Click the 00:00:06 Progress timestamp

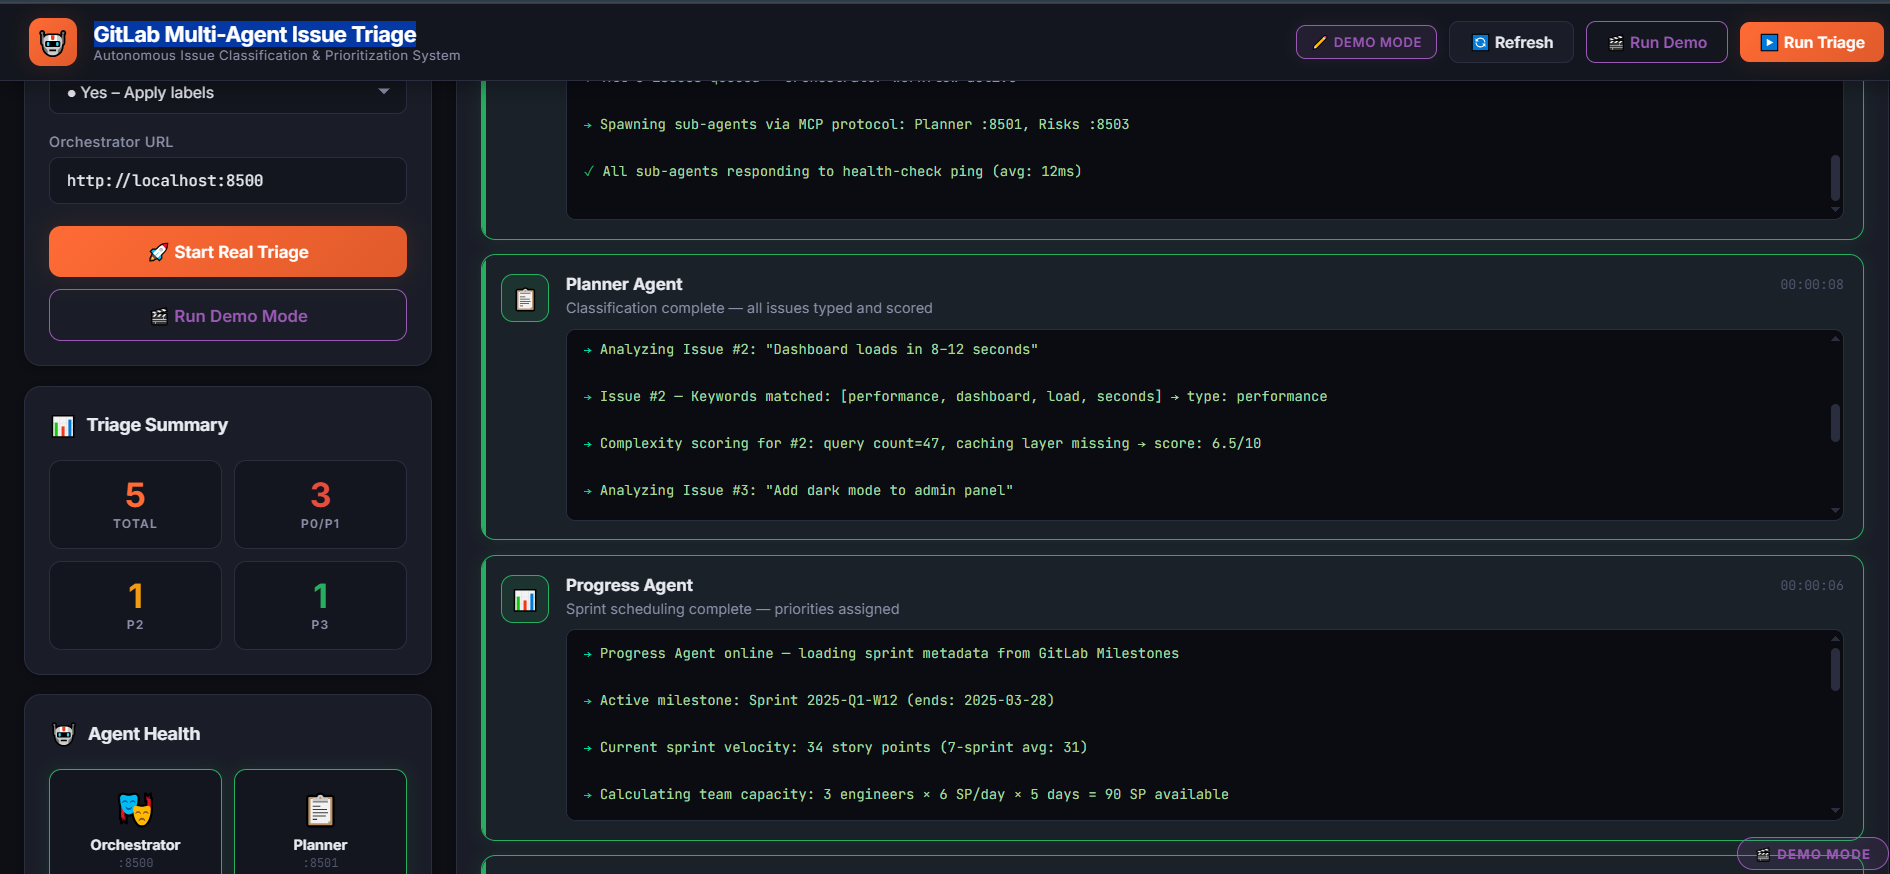tap(1811, 586)
